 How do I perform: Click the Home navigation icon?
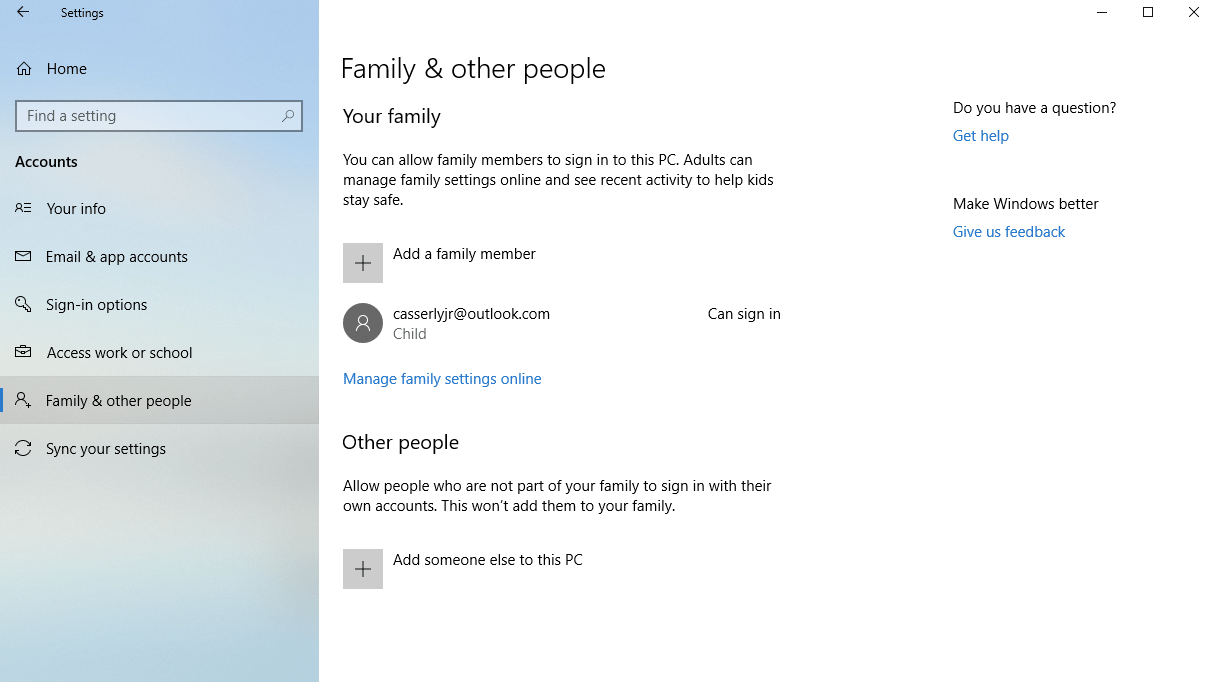coord(22,68)
